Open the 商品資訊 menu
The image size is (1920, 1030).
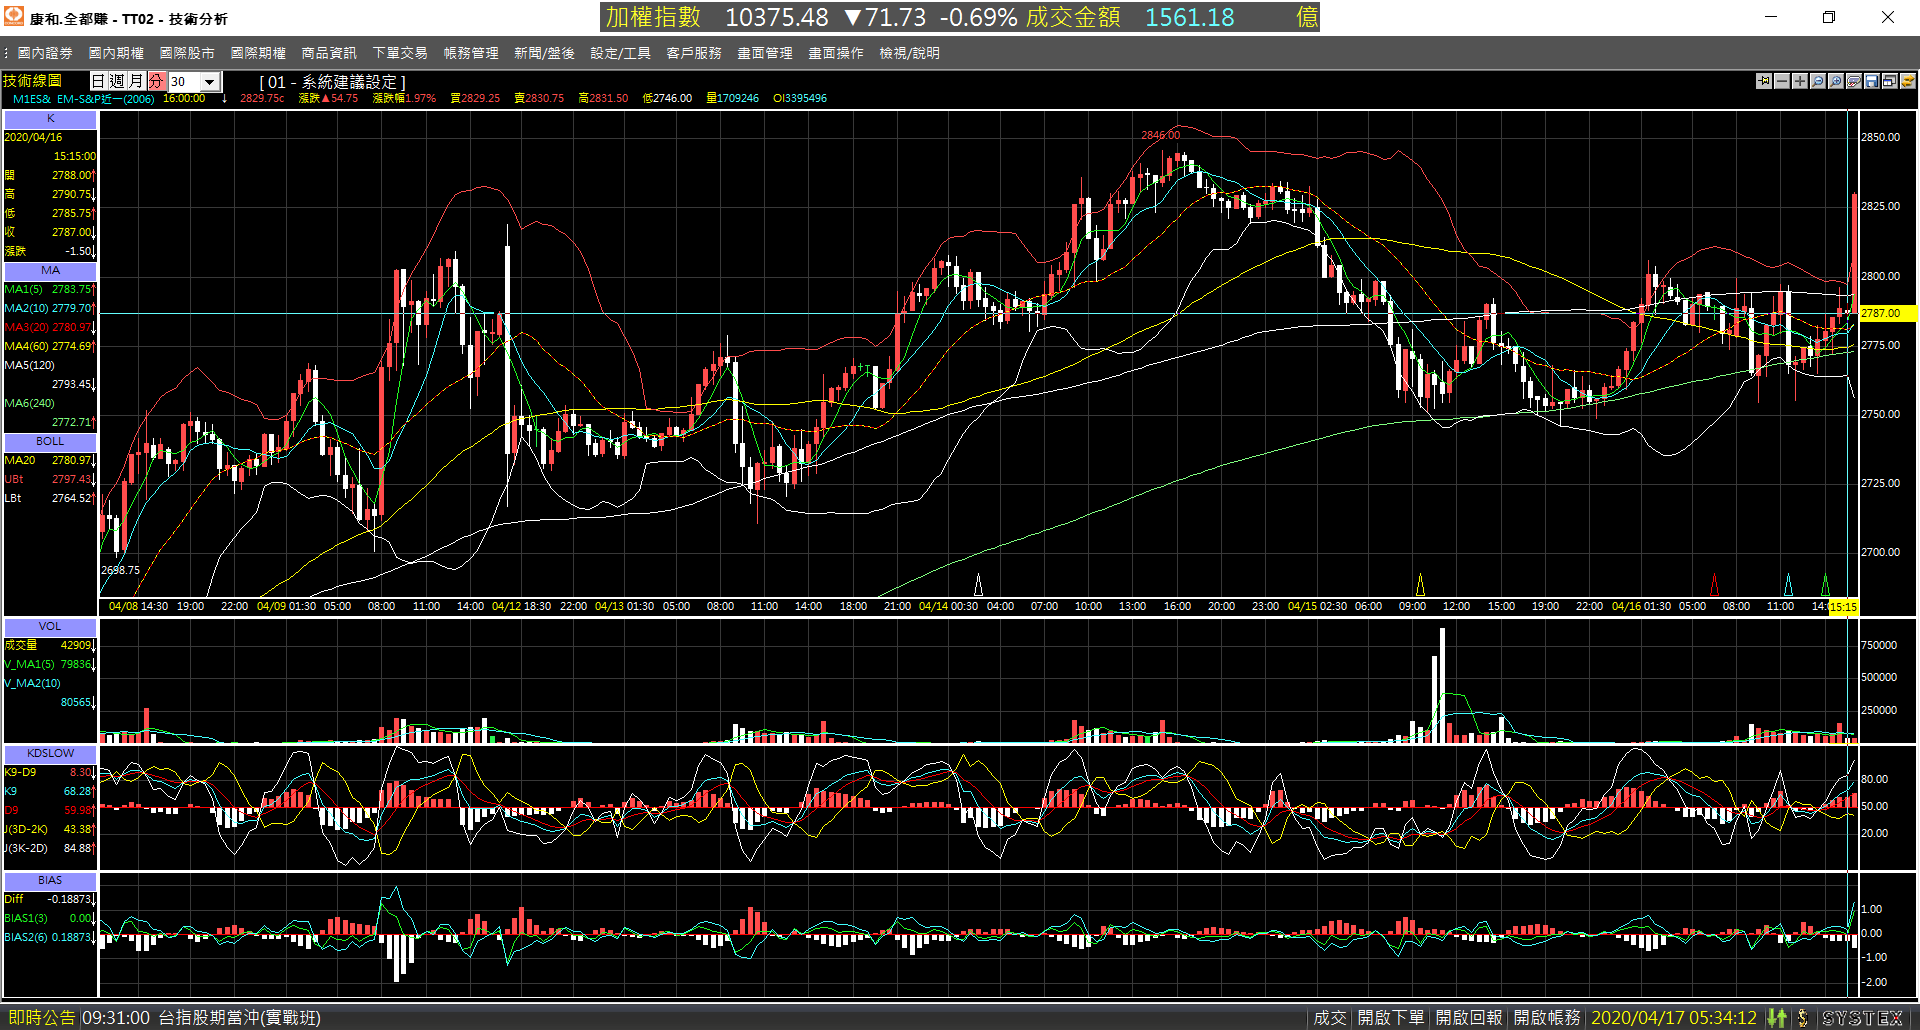(x=329, y=53)
